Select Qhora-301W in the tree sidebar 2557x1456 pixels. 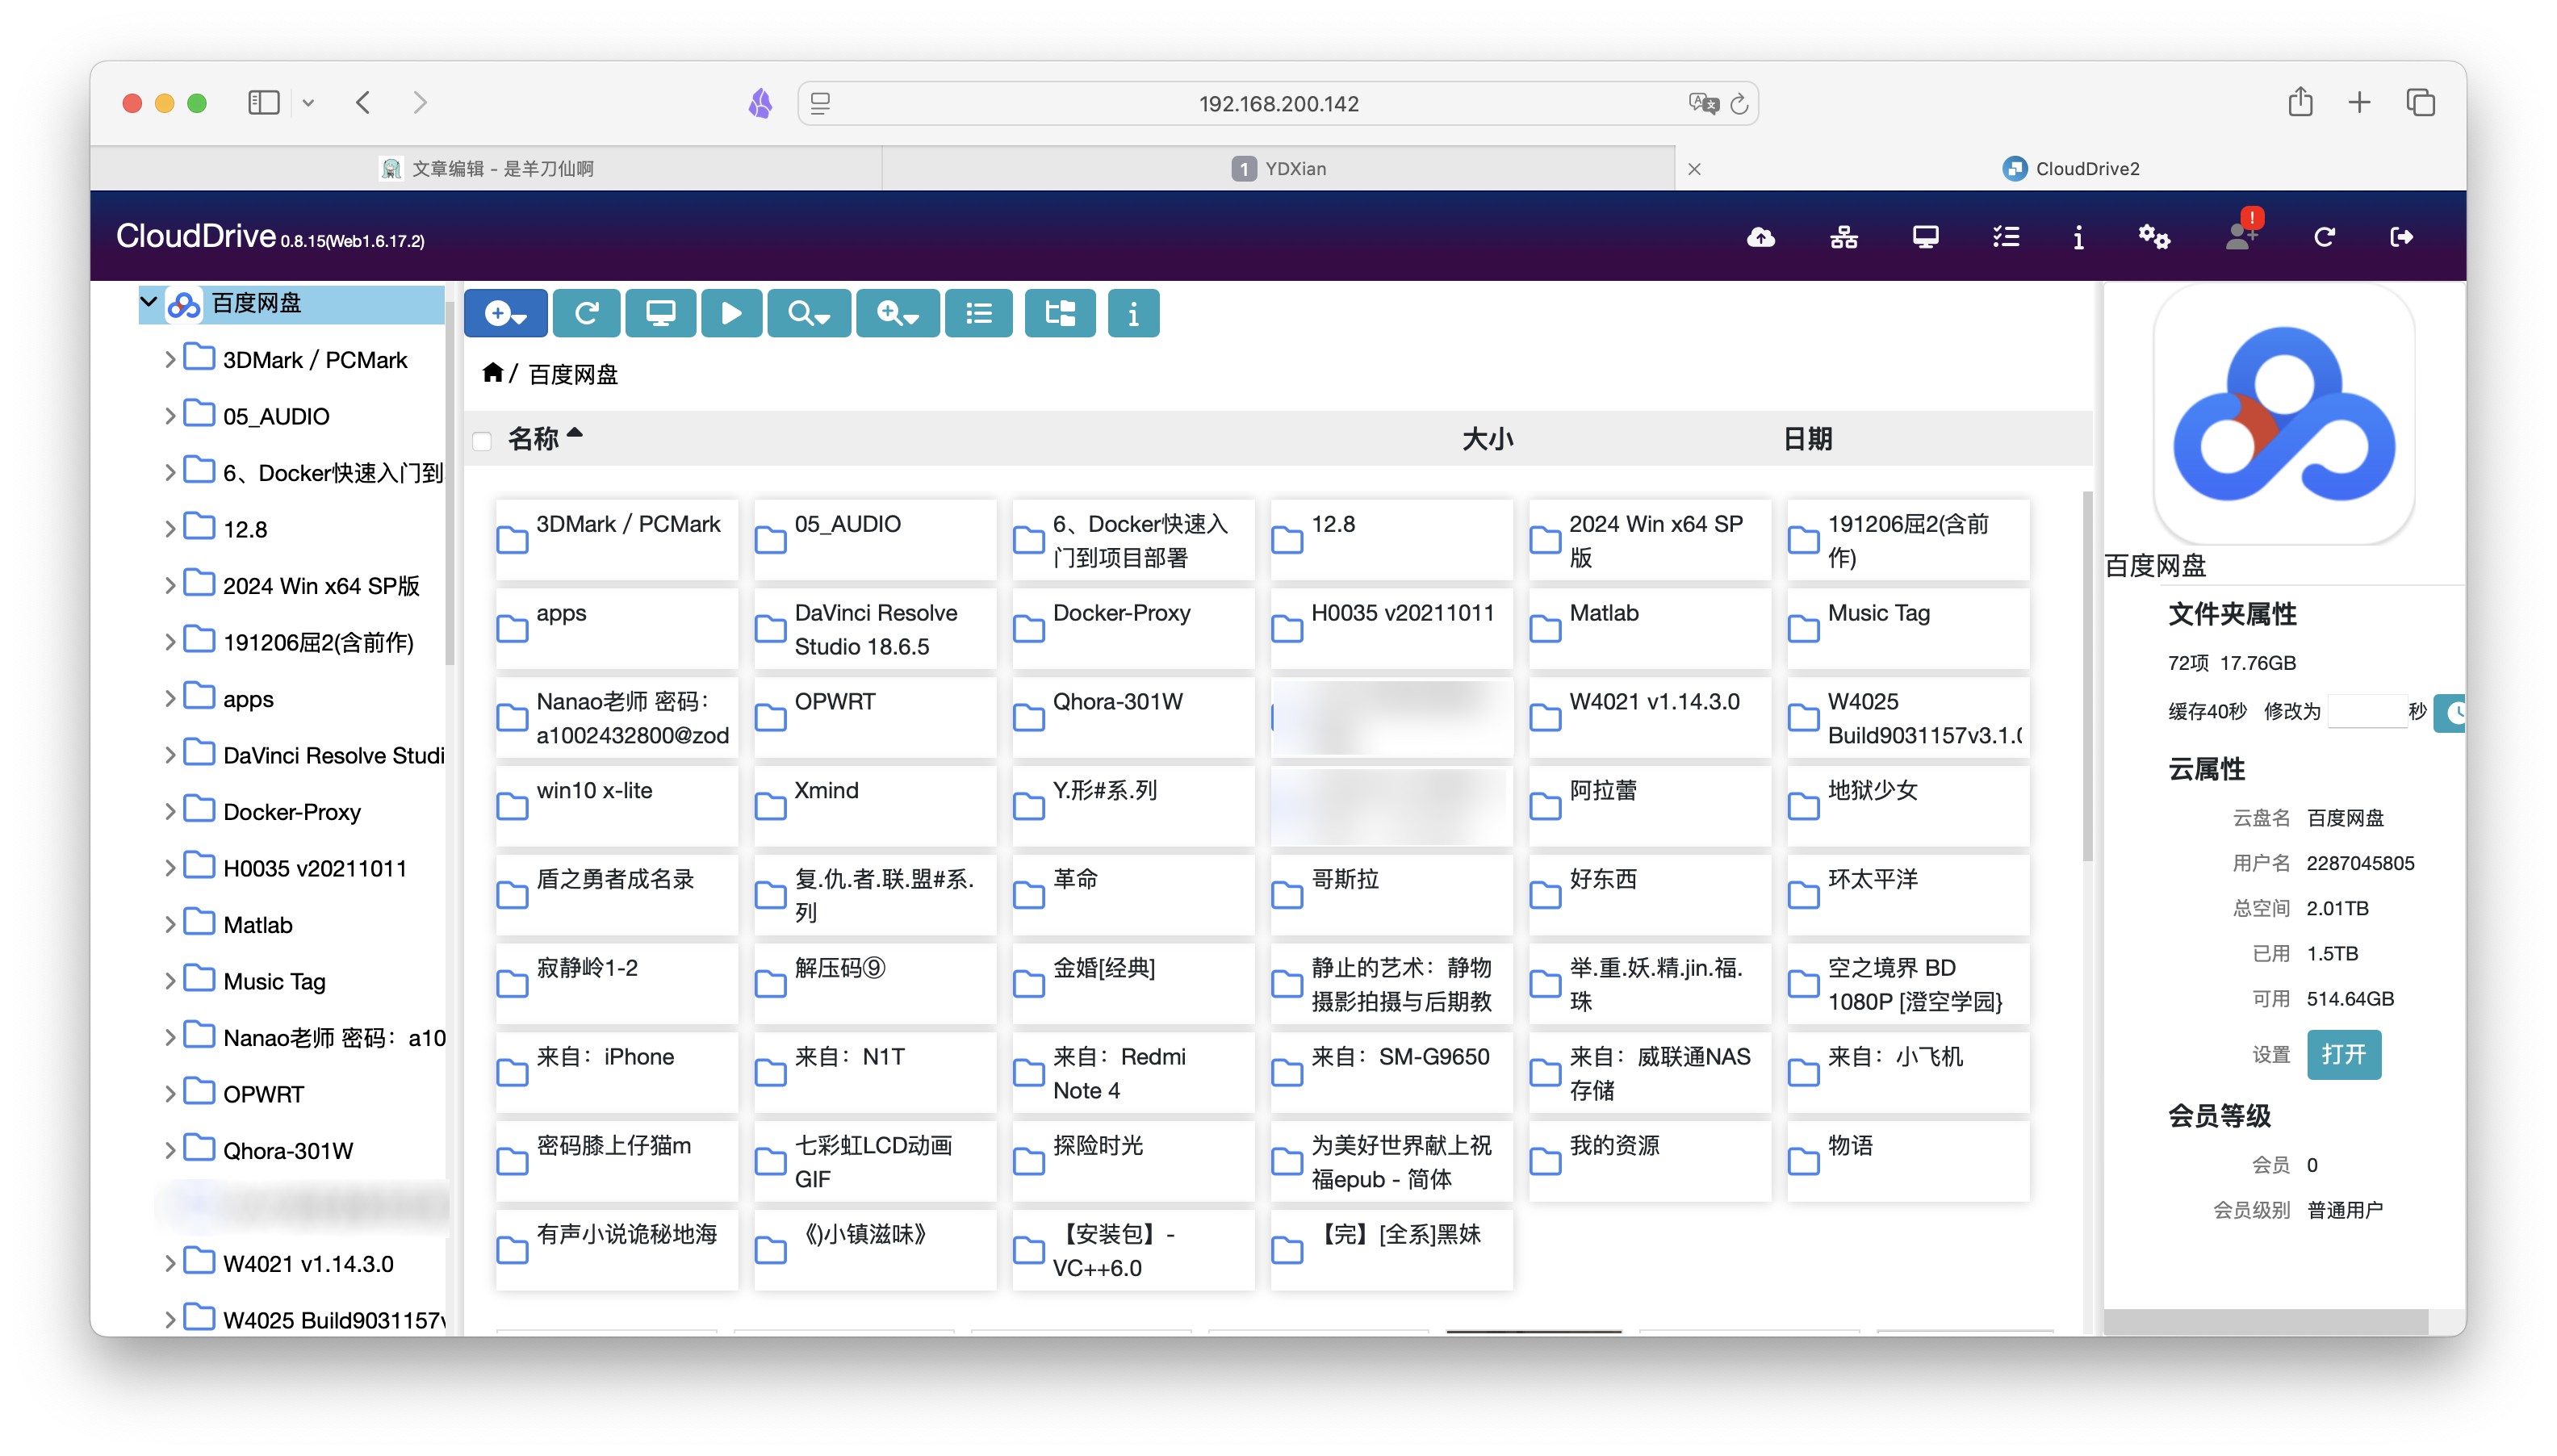(288, 1150)
